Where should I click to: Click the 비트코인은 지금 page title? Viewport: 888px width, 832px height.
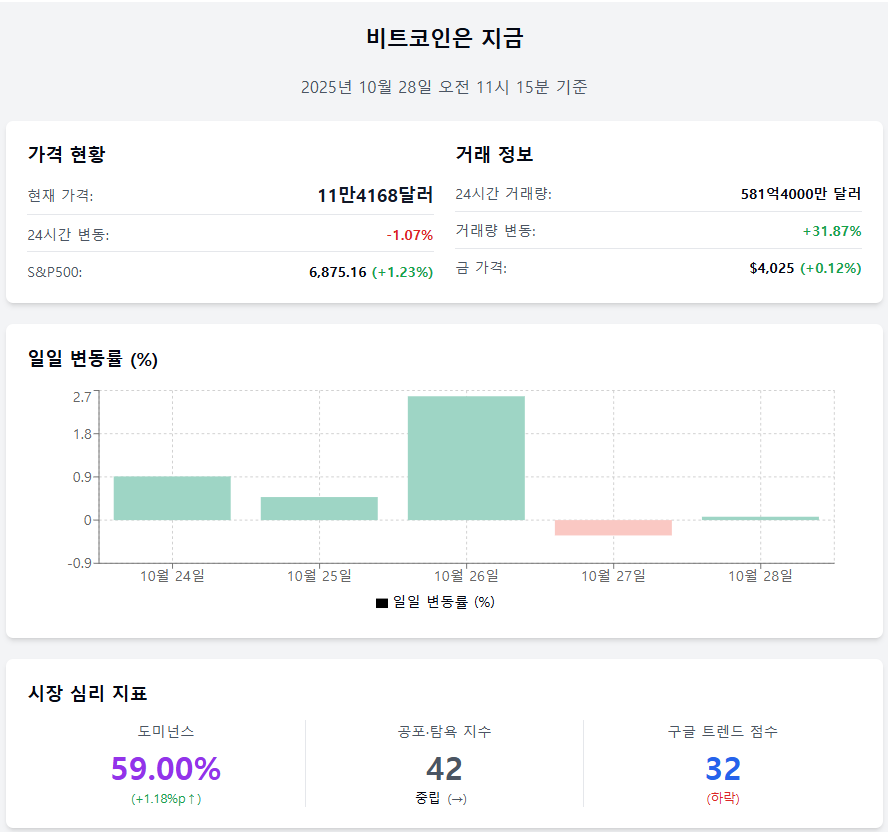click(444, 39)
